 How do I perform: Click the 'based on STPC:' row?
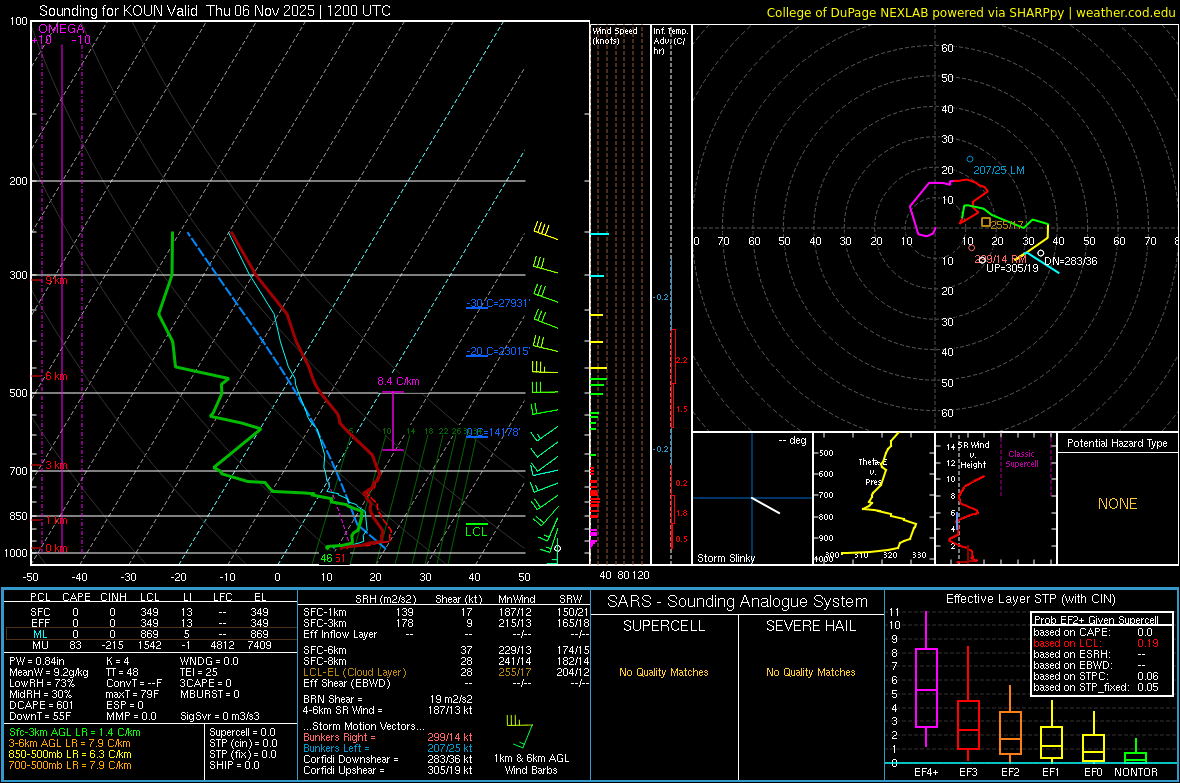tap(1096, 676)
